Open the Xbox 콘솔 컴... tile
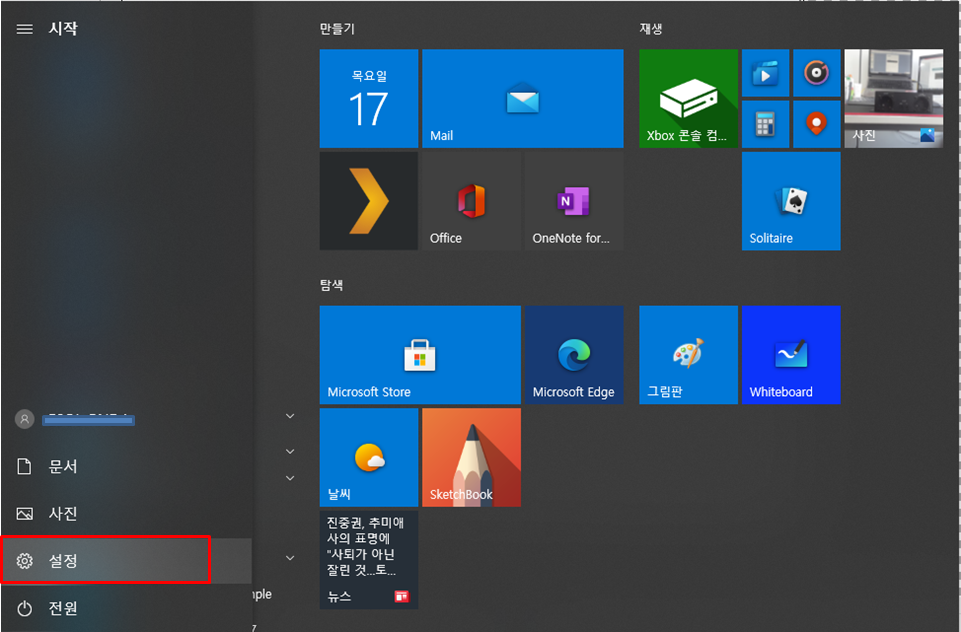 (688, 99)
